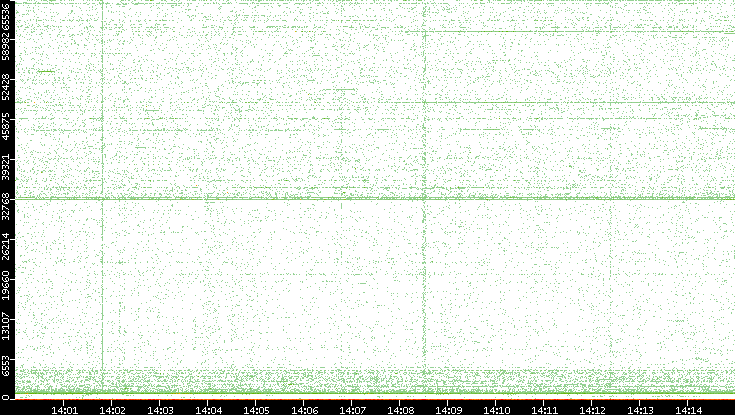Click the 14:11 label on time axis
This screenshot has height=415, width=735.
(x=545, y=410)
